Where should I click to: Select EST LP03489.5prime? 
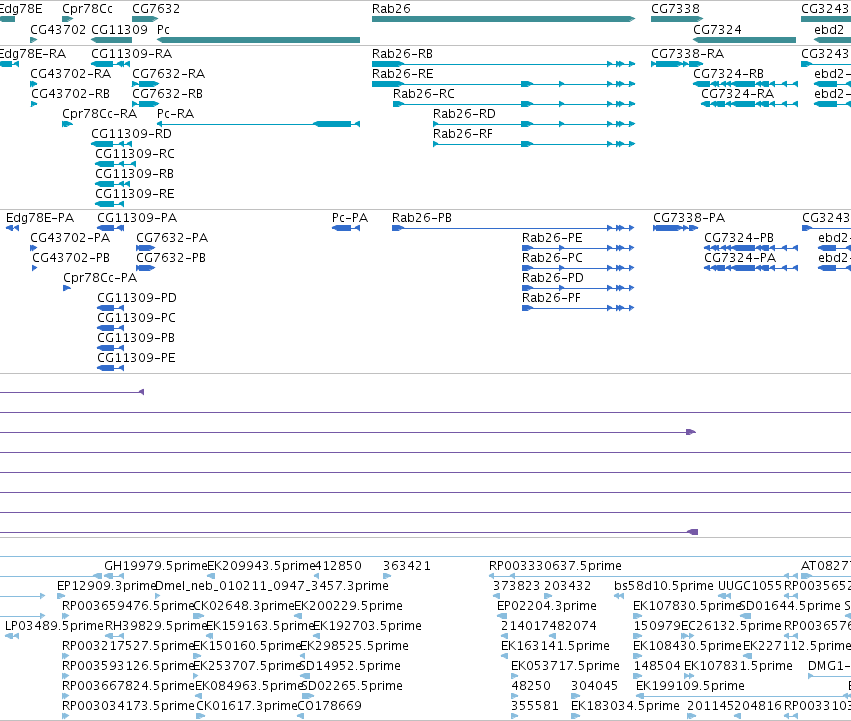pyautogui.click(x=54, y=627)
